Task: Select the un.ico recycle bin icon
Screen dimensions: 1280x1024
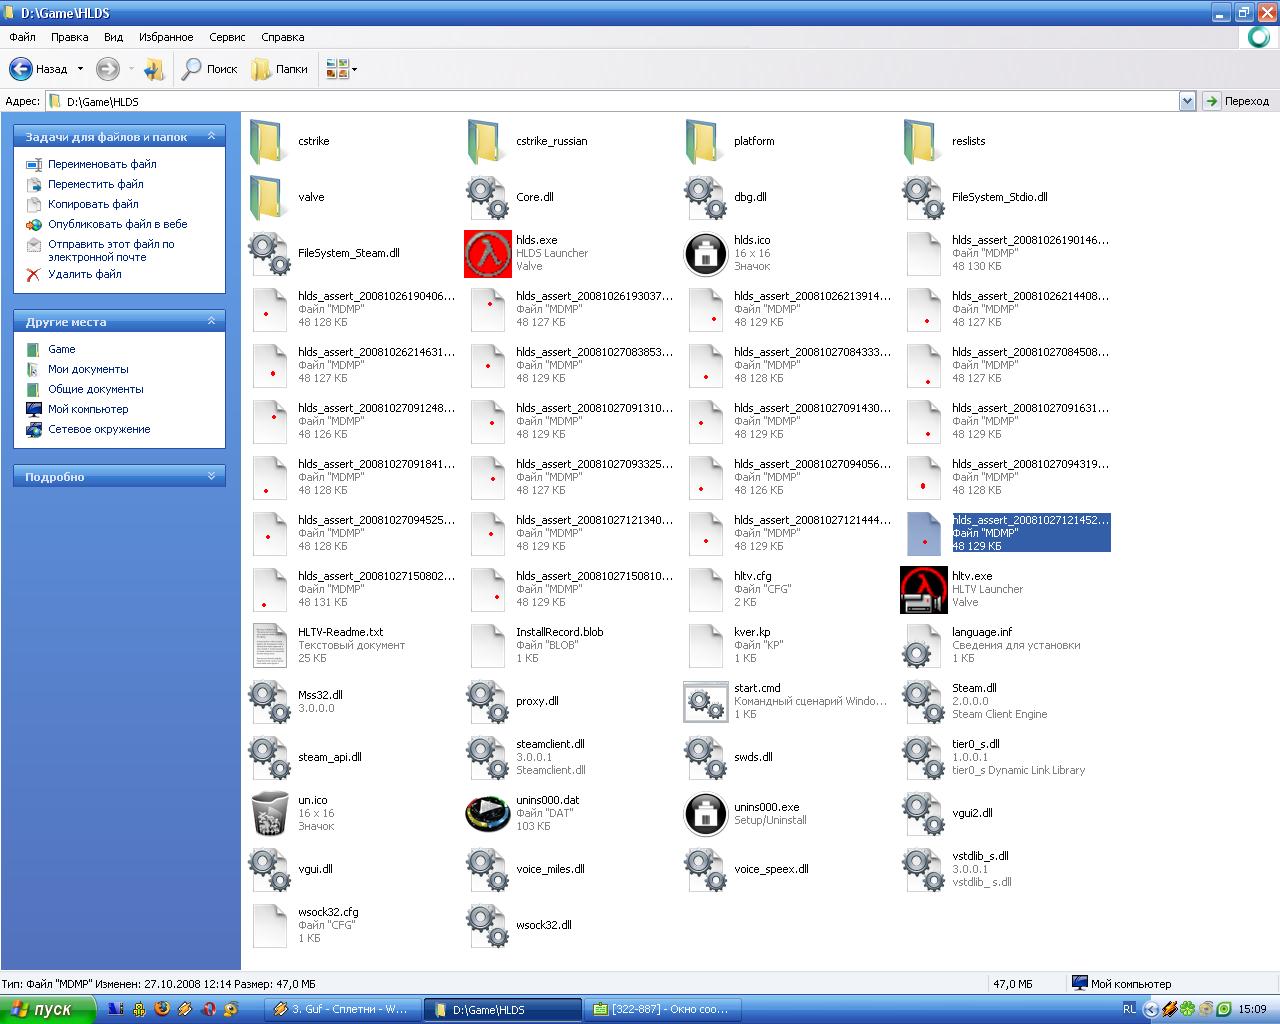Action: (270, 813)
